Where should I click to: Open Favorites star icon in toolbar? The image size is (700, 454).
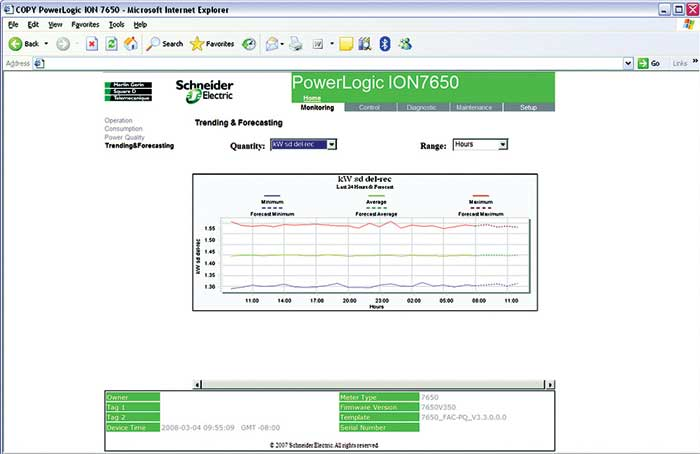click(x=197, y=44)
